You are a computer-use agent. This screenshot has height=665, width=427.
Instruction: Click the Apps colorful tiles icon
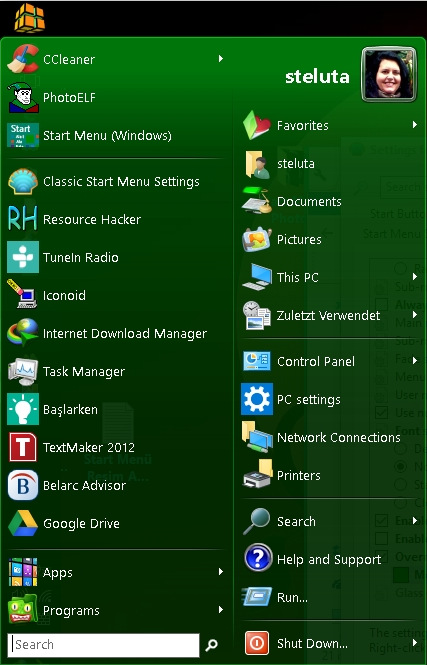23,572
